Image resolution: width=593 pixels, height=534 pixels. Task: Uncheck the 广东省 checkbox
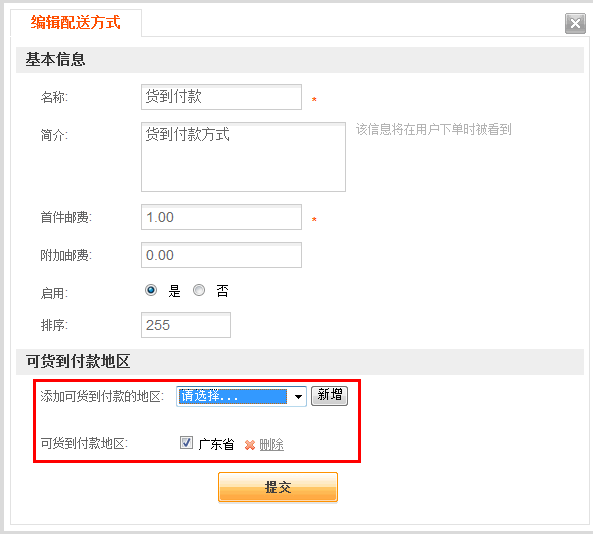[186, 442]
